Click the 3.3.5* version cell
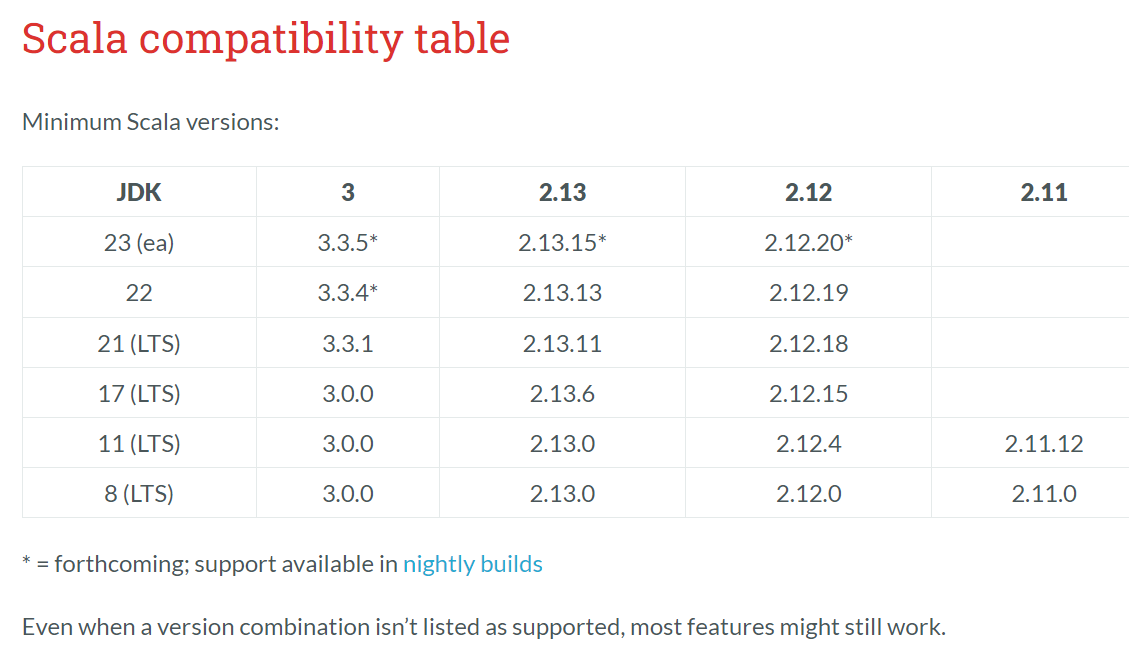This screenshot has height=650, width=1129. (x=348, y=243)
